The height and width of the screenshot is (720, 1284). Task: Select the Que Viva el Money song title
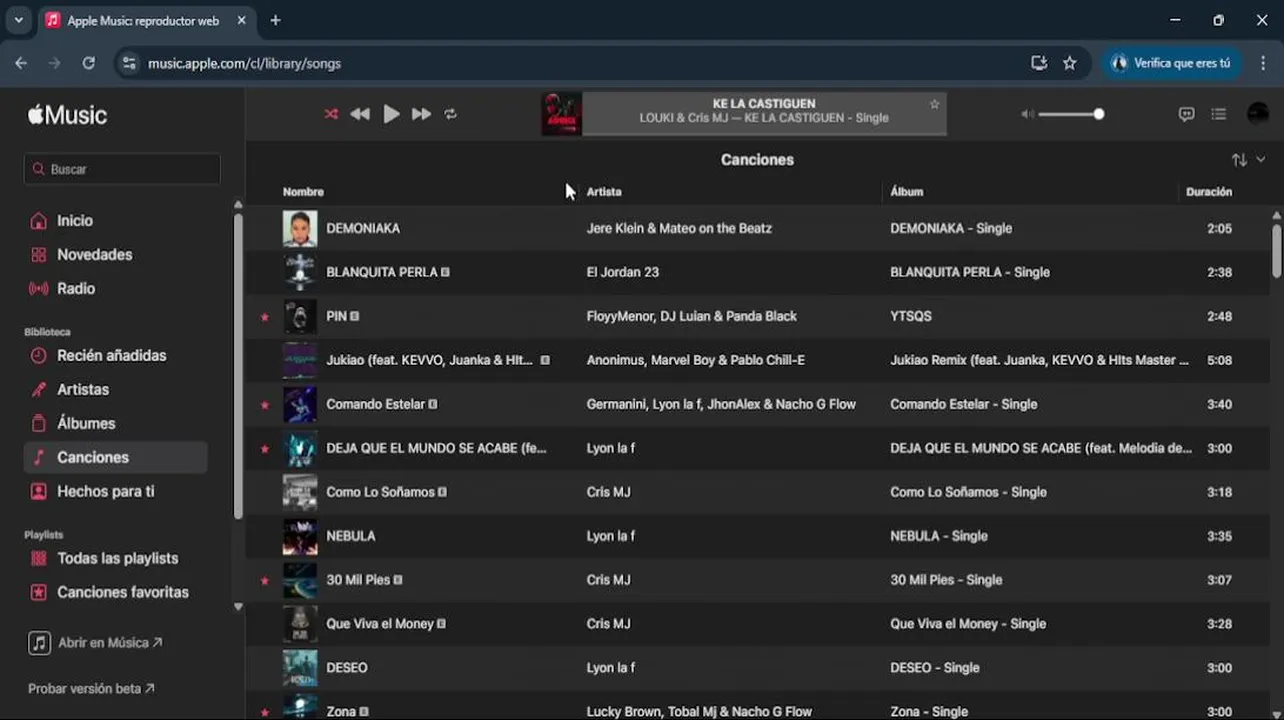(380, 624)
